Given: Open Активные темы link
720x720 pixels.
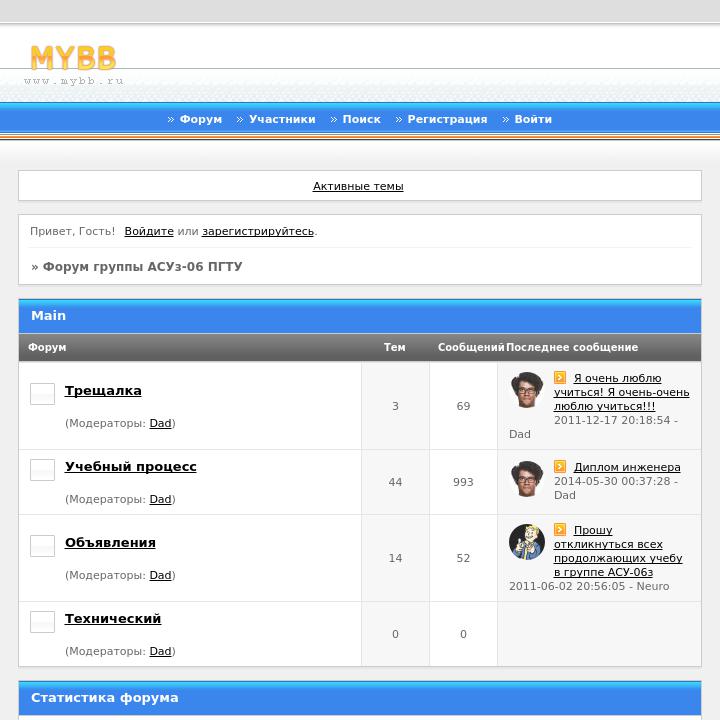Looking at the screenshot, I should pyautogui.click(x=358, y=186).
